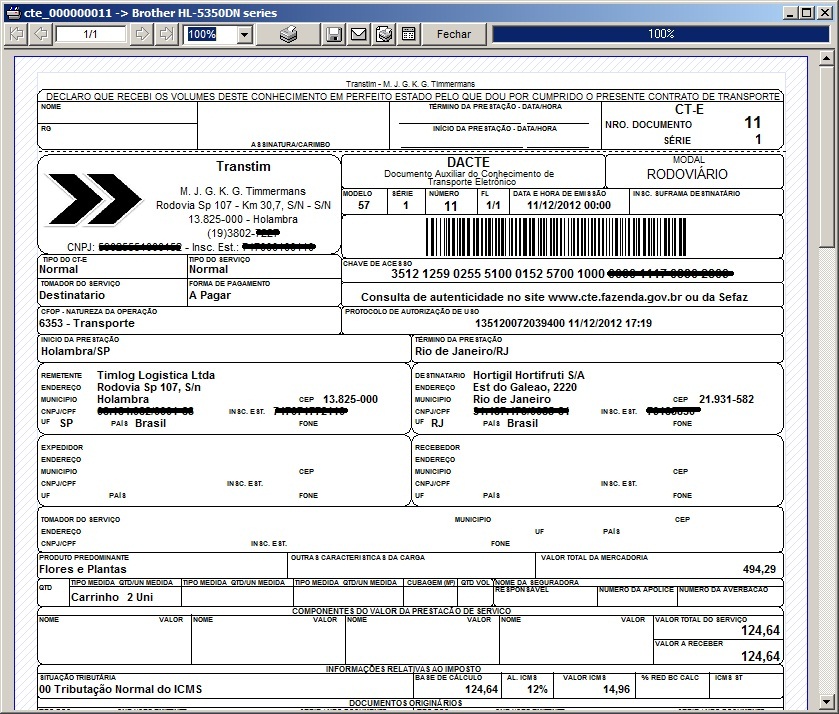Click the zoom field showing 100%

211,35
